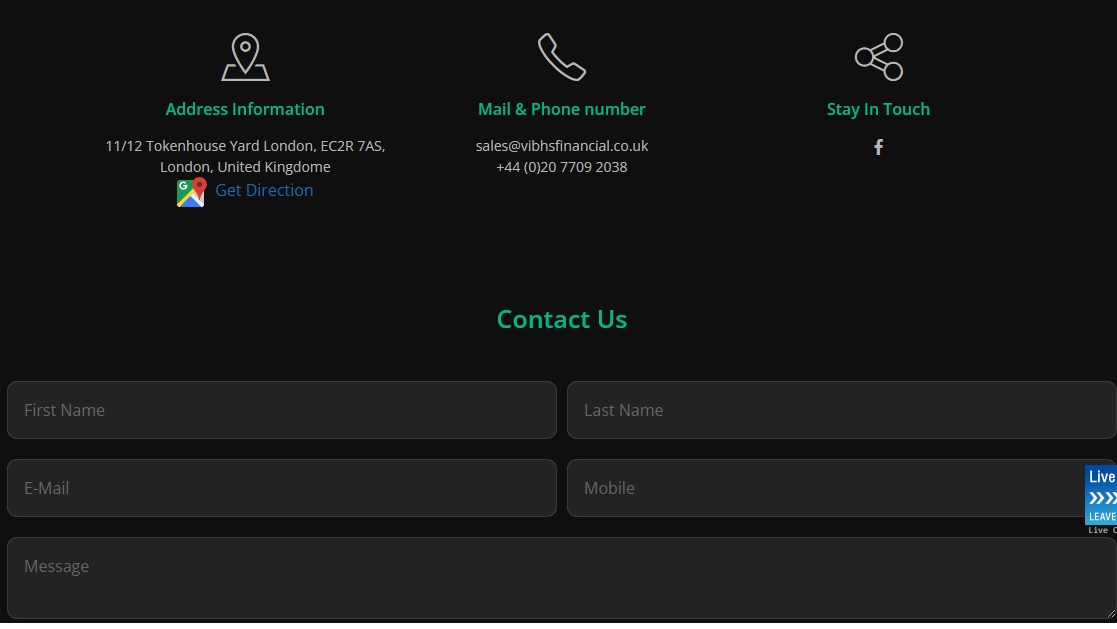
Task: Click the share network icon
Action: point(878,57)
